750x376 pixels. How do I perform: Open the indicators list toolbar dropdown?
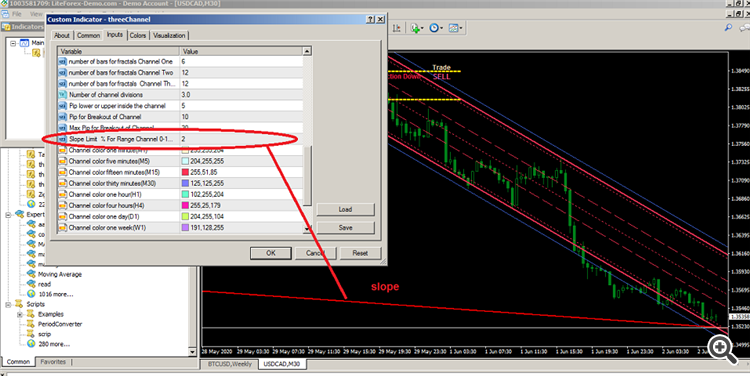coord(417,28)
